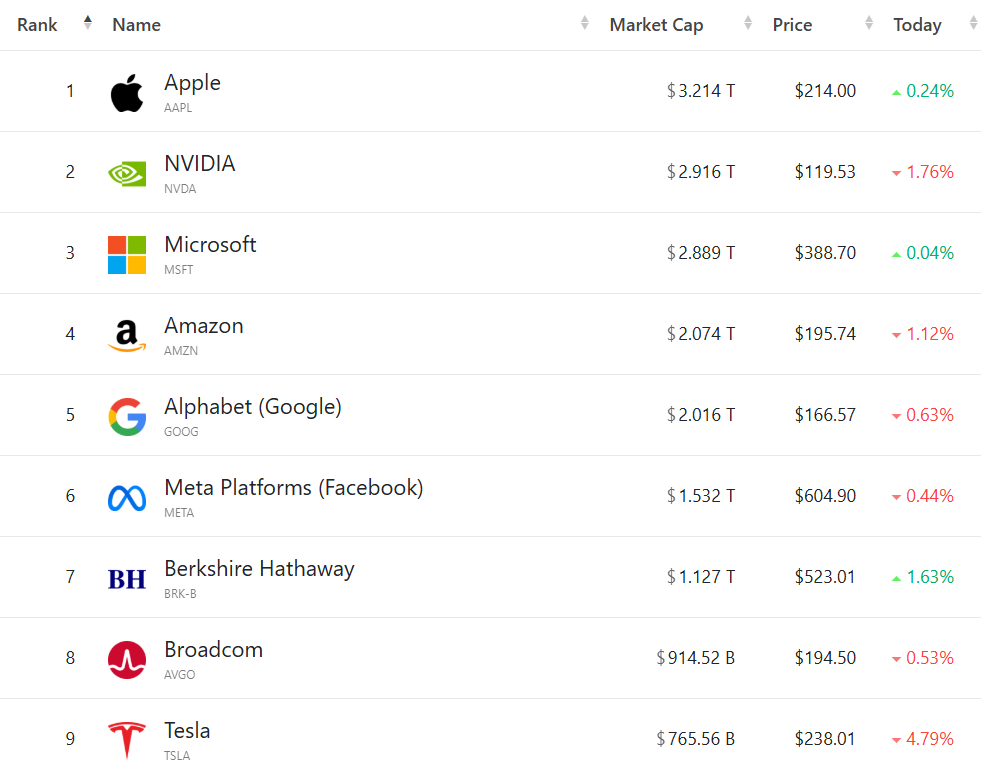Click the Tesla logo icon

pyautogui.click(x=127, y=740)
